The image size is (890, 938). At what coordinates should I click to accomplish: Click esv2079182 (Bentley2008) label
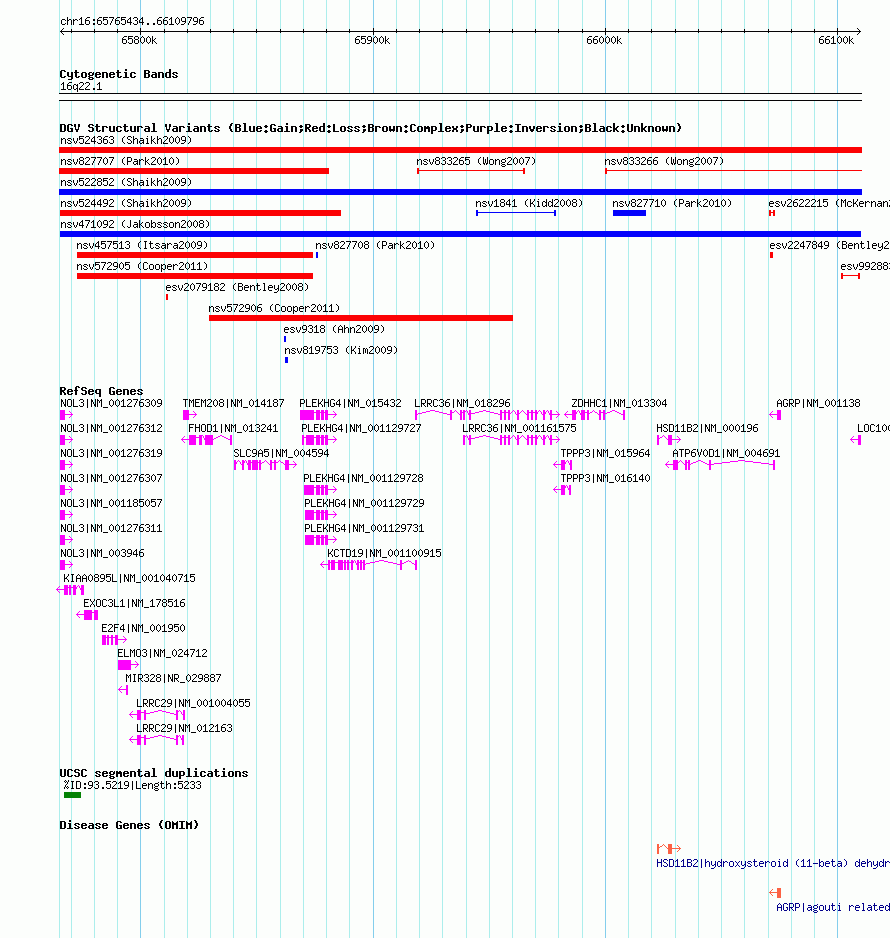[237, 287]
